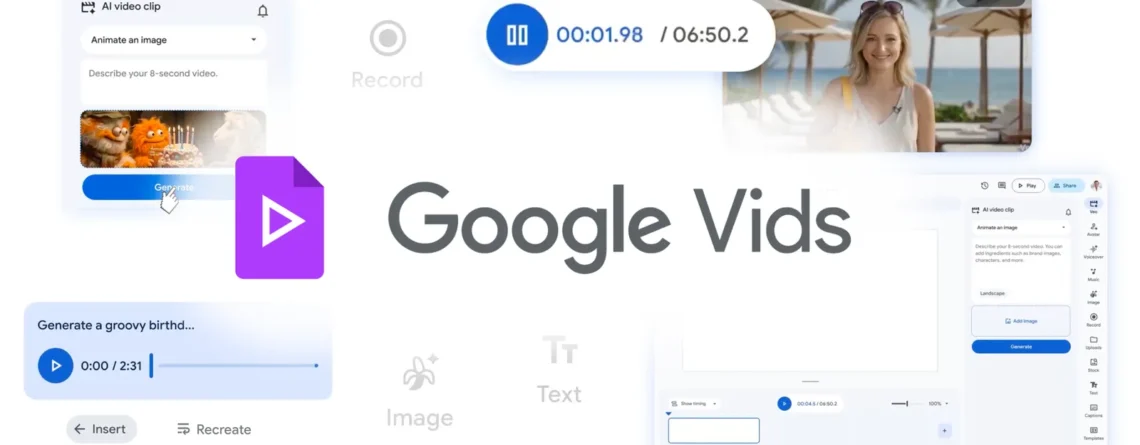Screen dimensions: 1140x445
Task: Open version history in the editor toolbar
Action: pyautogui.click(x=984, y=185)
